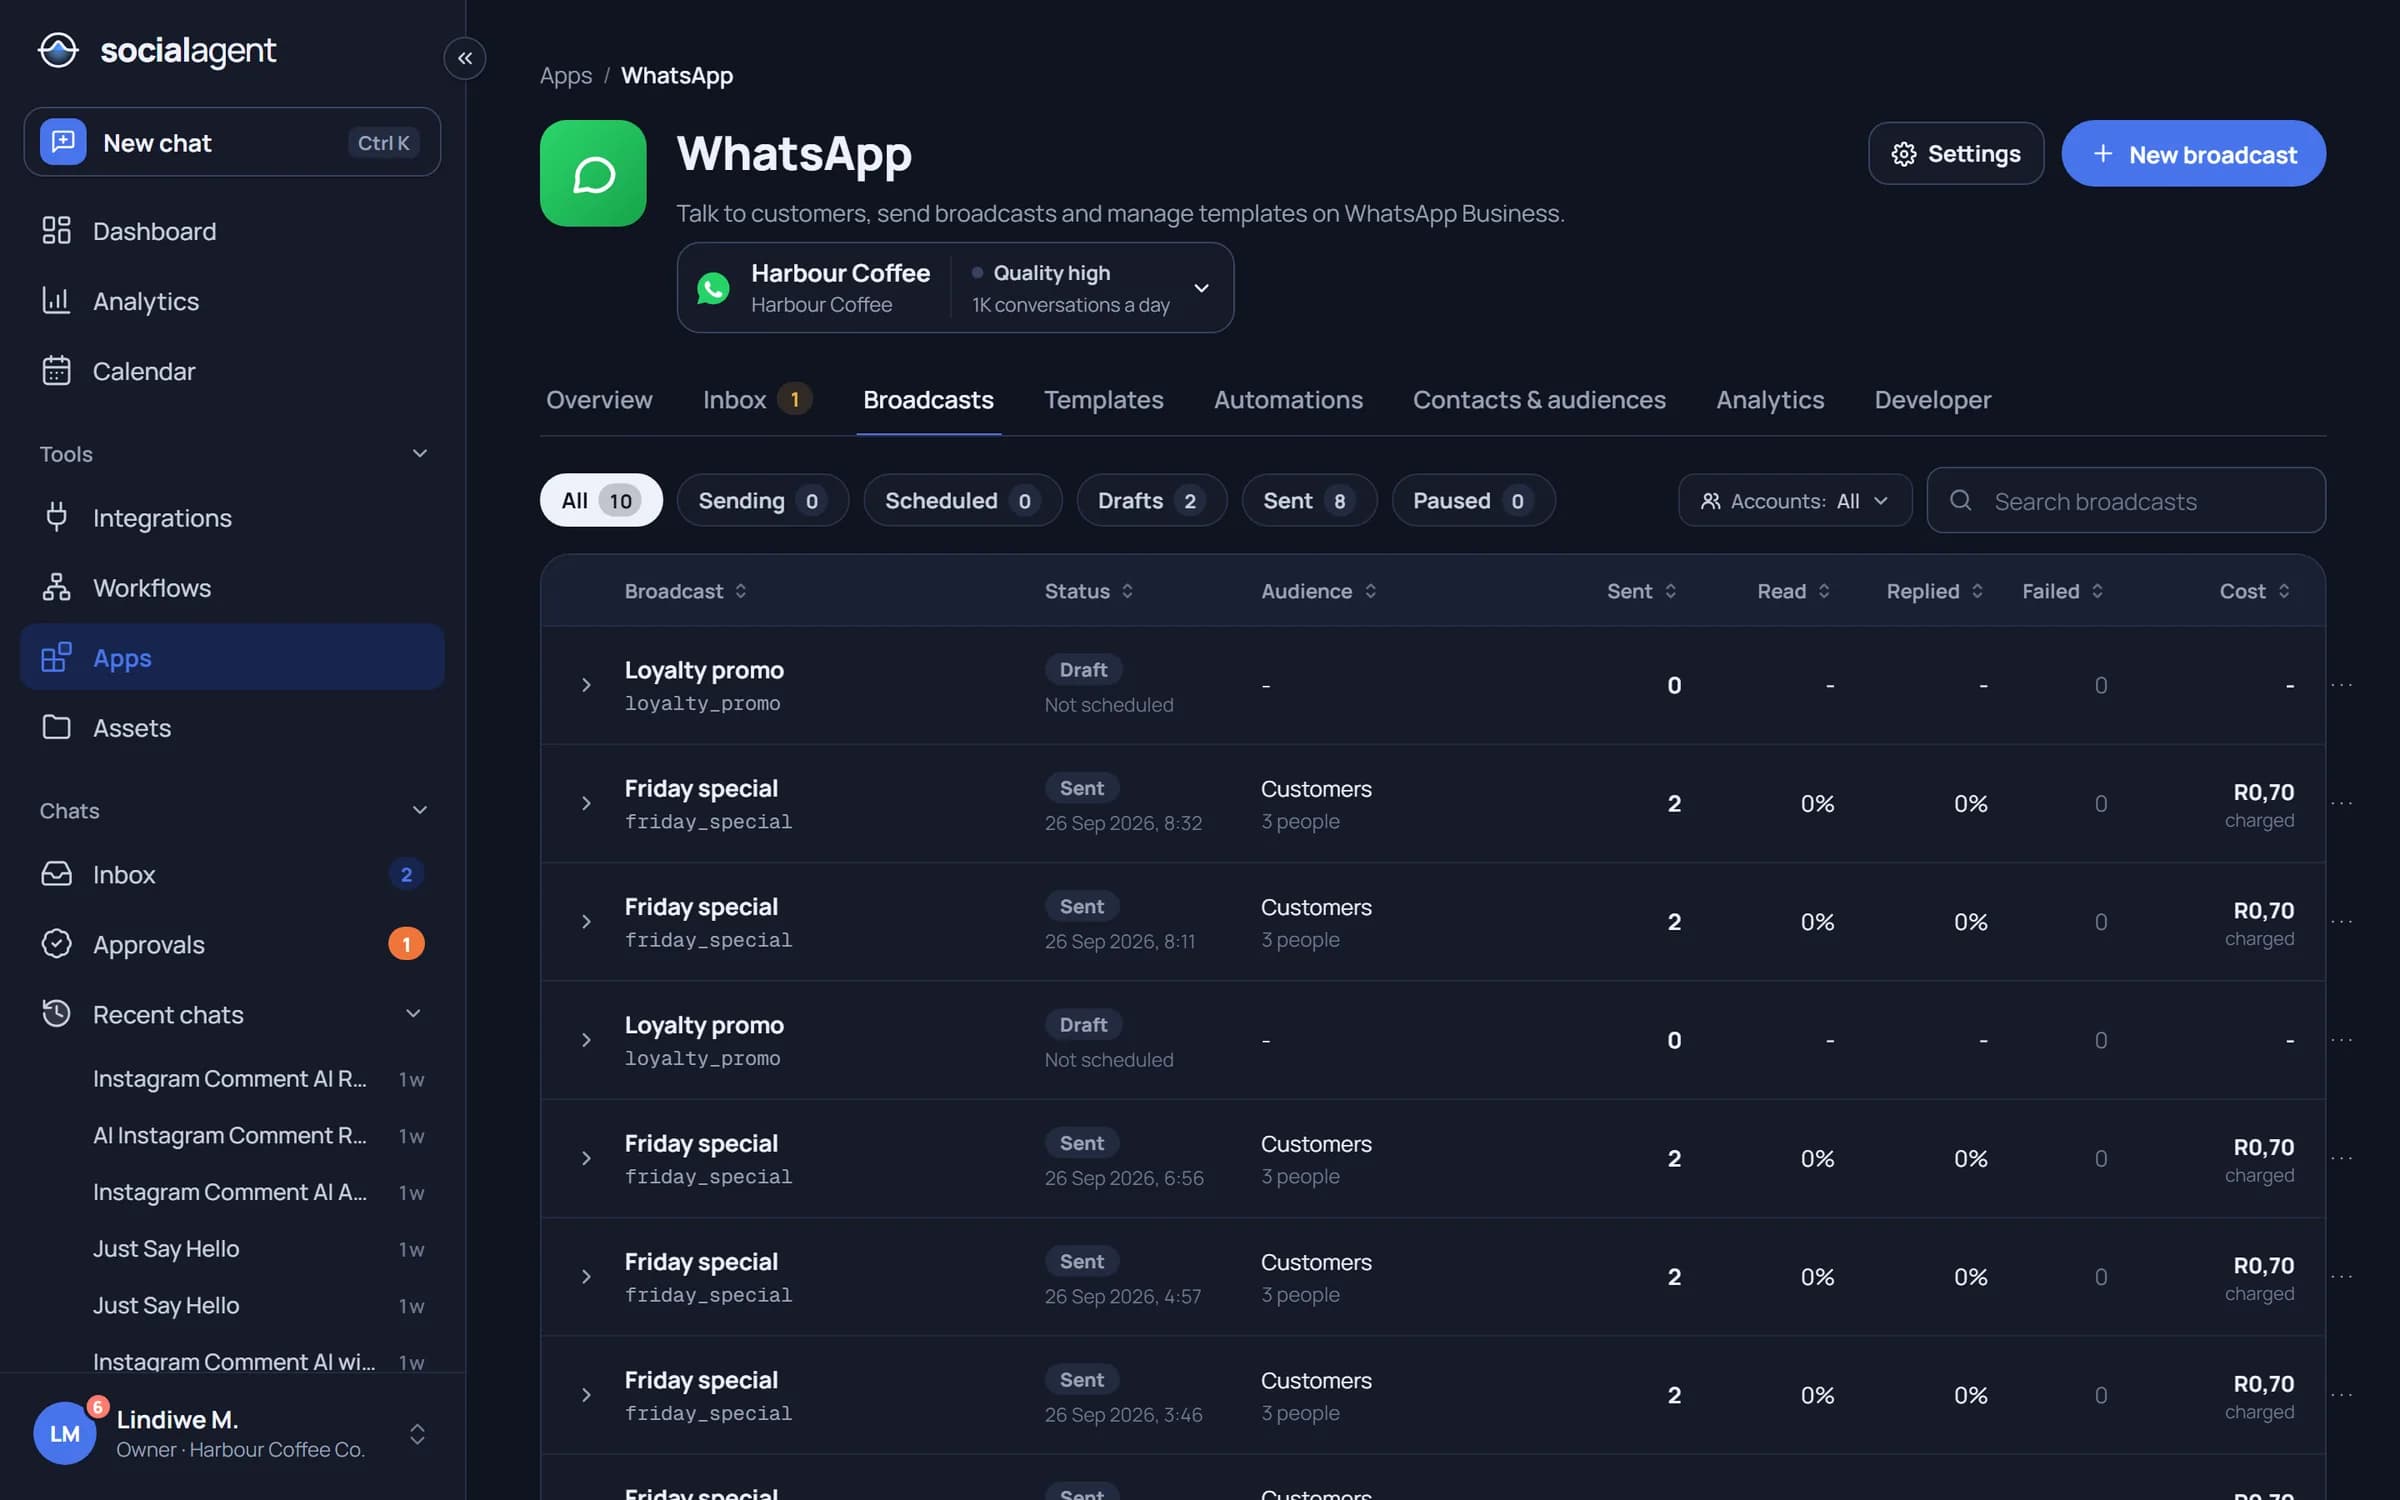Screen dimensions: 2400x1500
Task: Collapse the sidebar with double-chevron button
Action: 465,58
